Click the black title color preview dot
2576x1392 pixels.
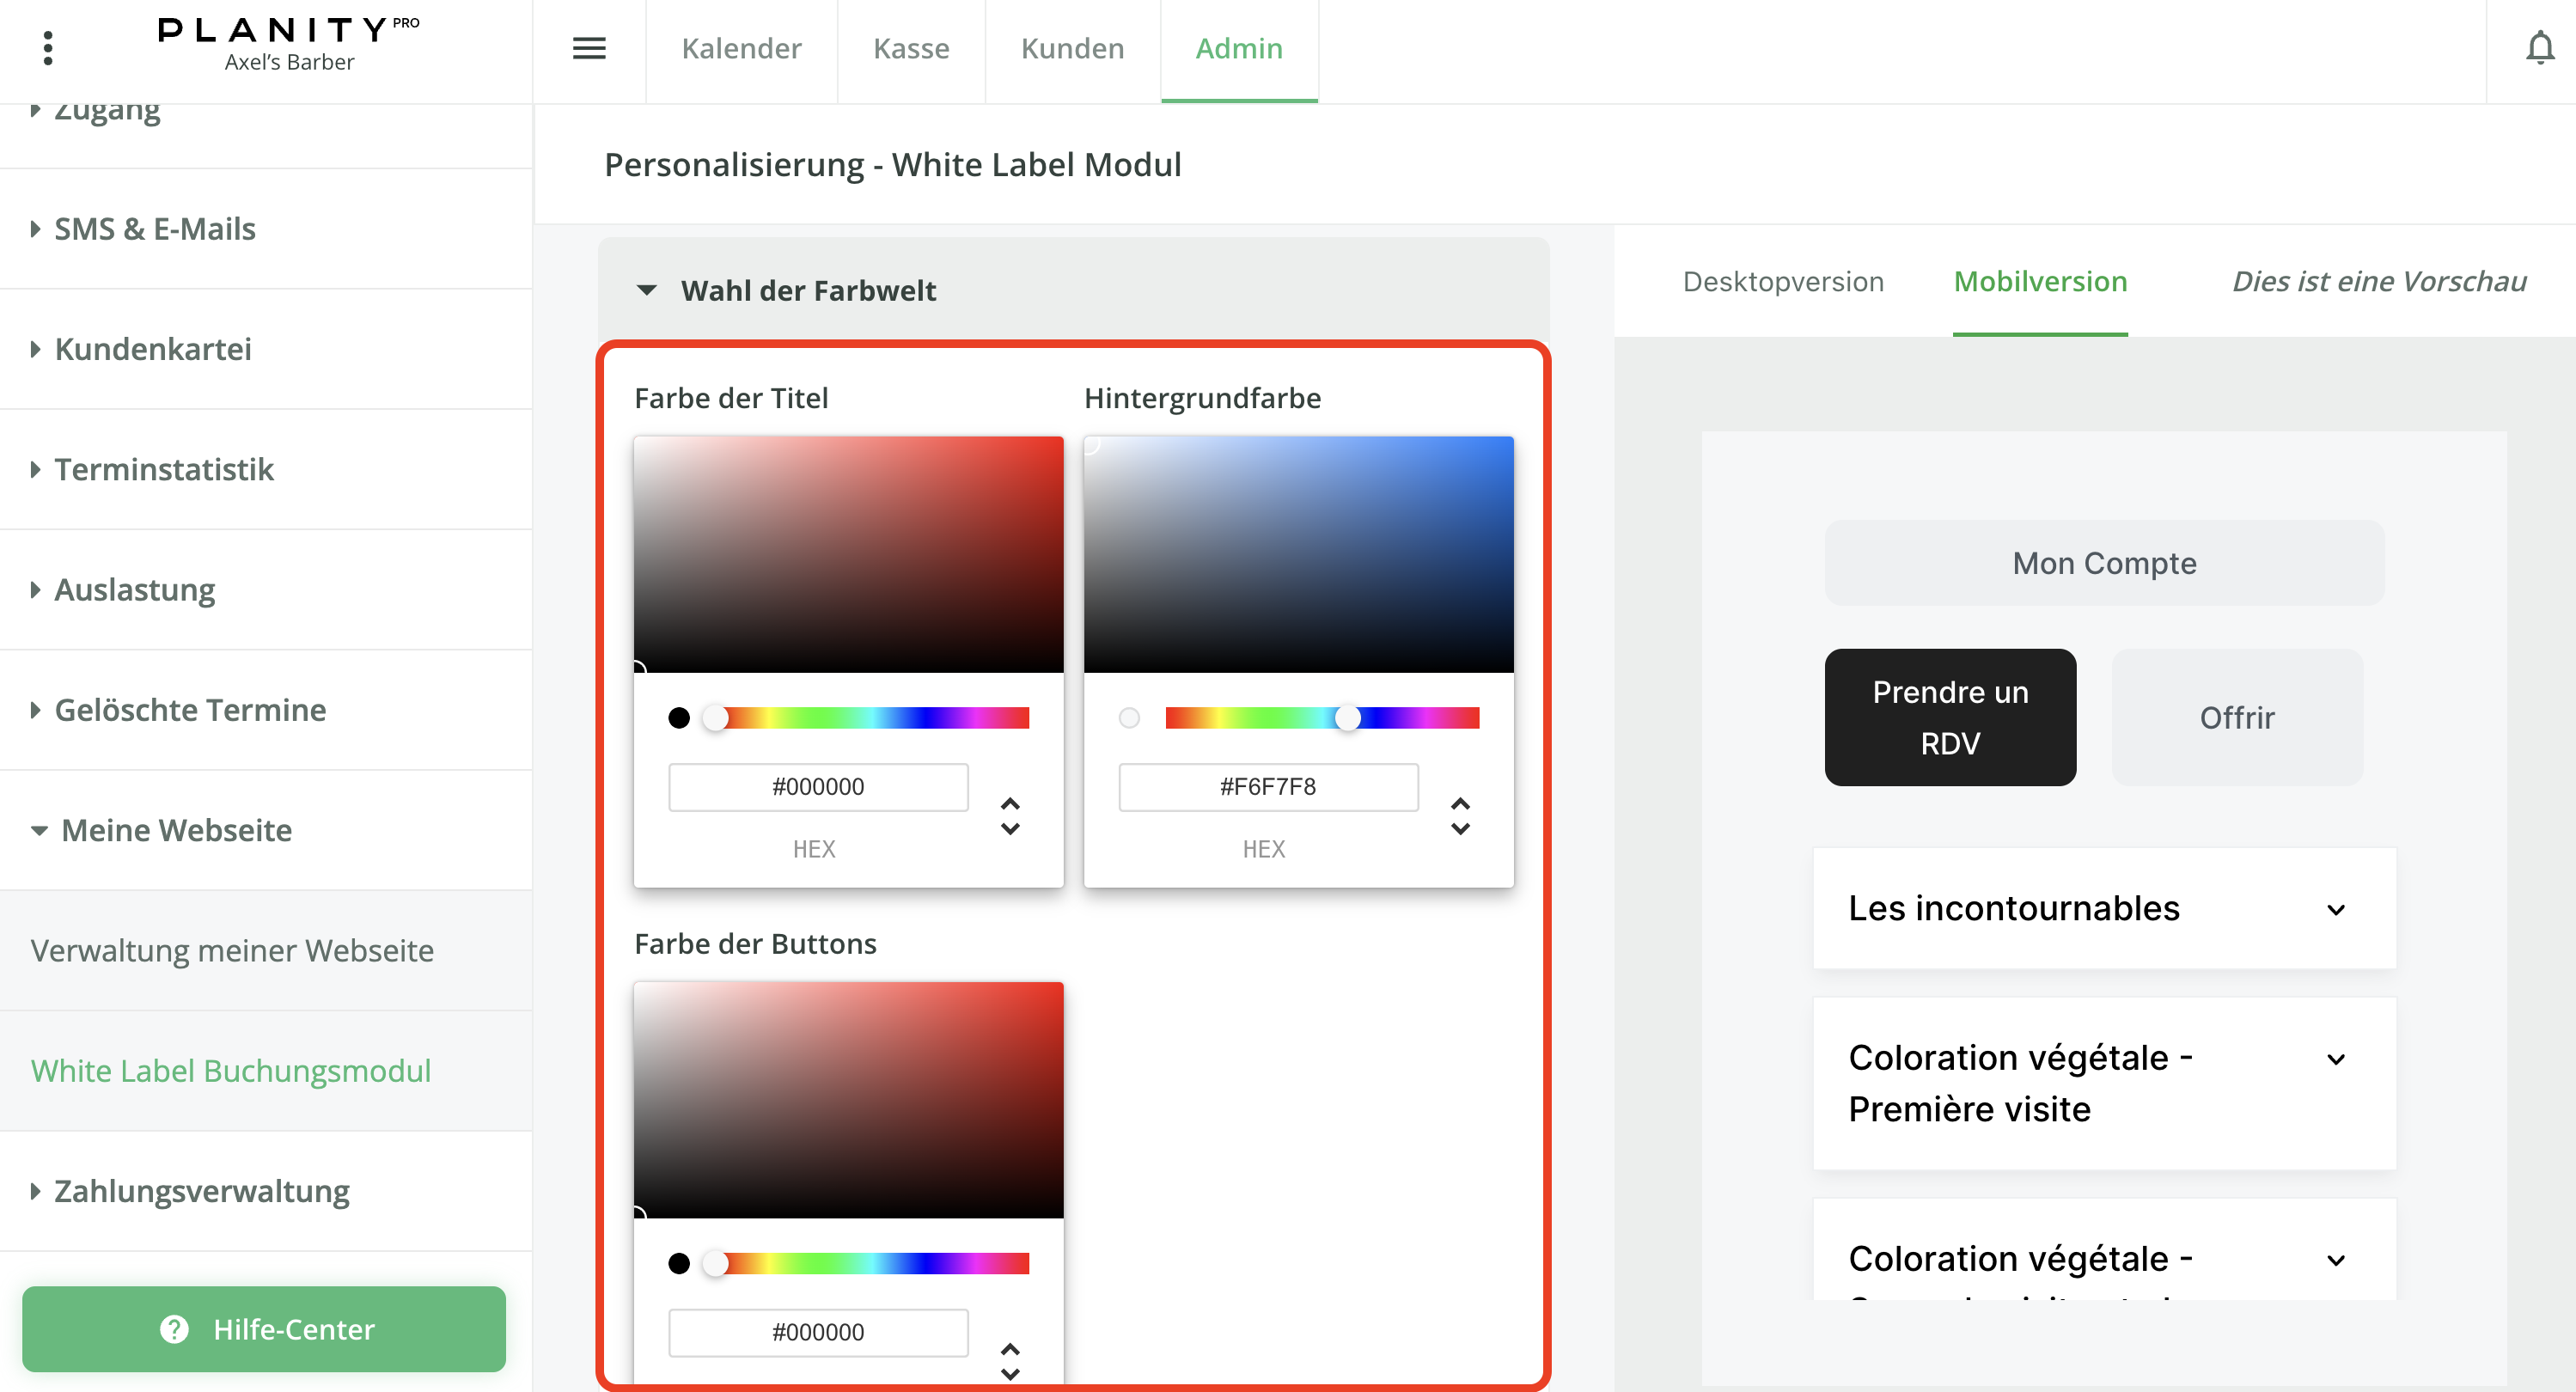pos(679,718)
